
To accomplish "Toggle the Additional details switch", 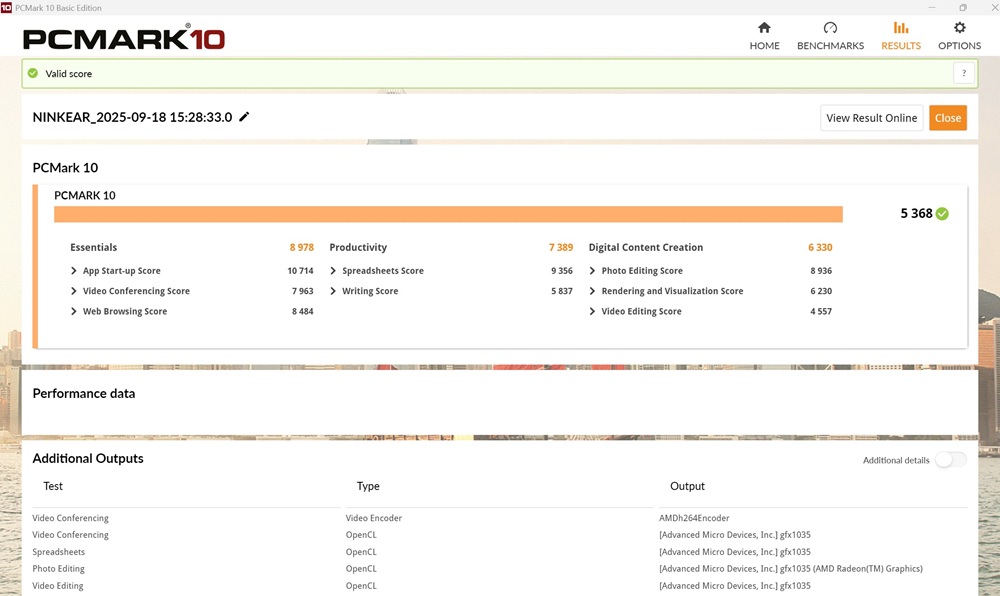I will point(950,460).
